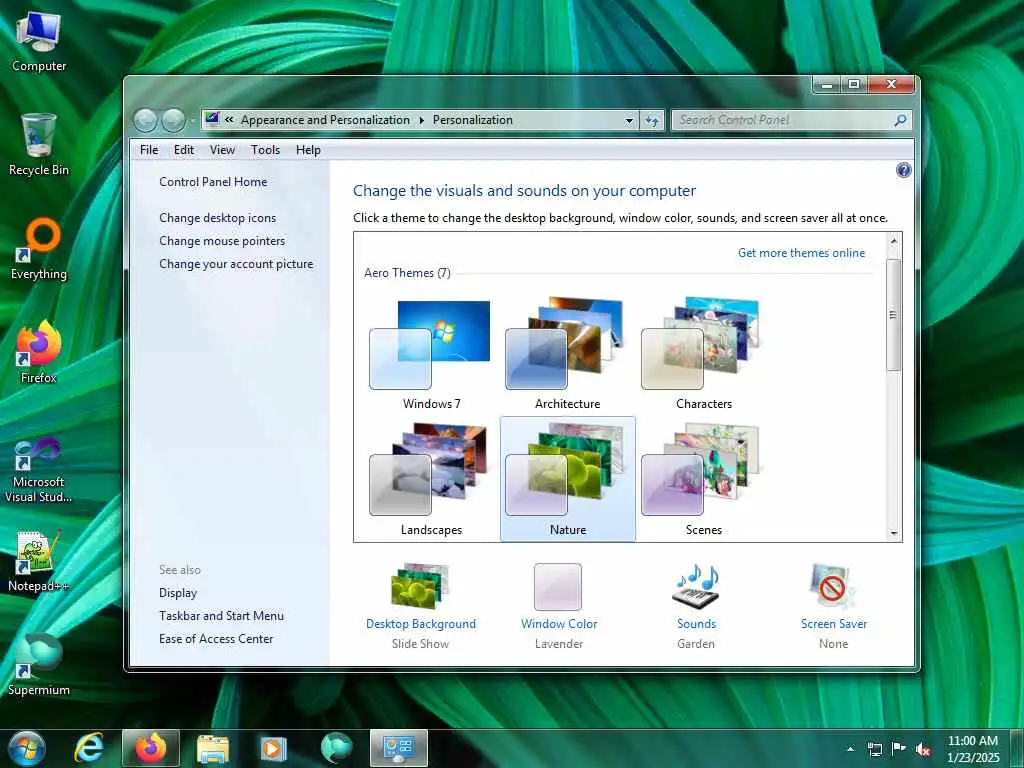
Task: Launch the Notepad++ desktop shortcut
Action: pyautogui.click(x=39, y=562)
